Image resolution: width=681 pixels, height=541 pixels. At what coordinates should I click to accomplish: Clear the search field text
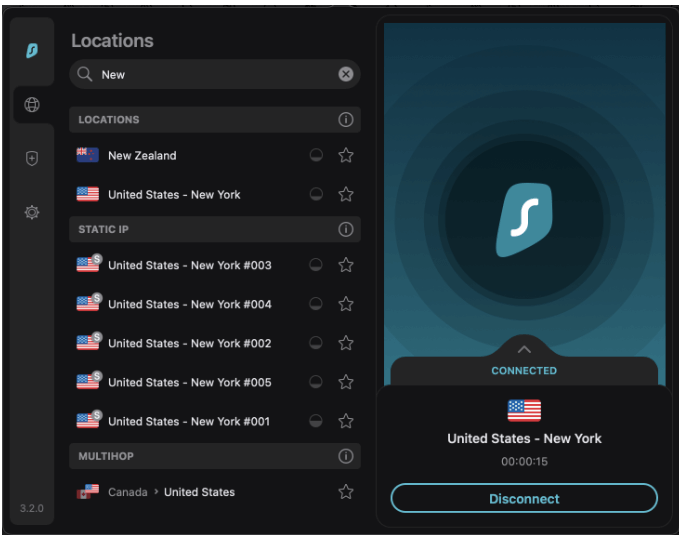tap(346, 74)
